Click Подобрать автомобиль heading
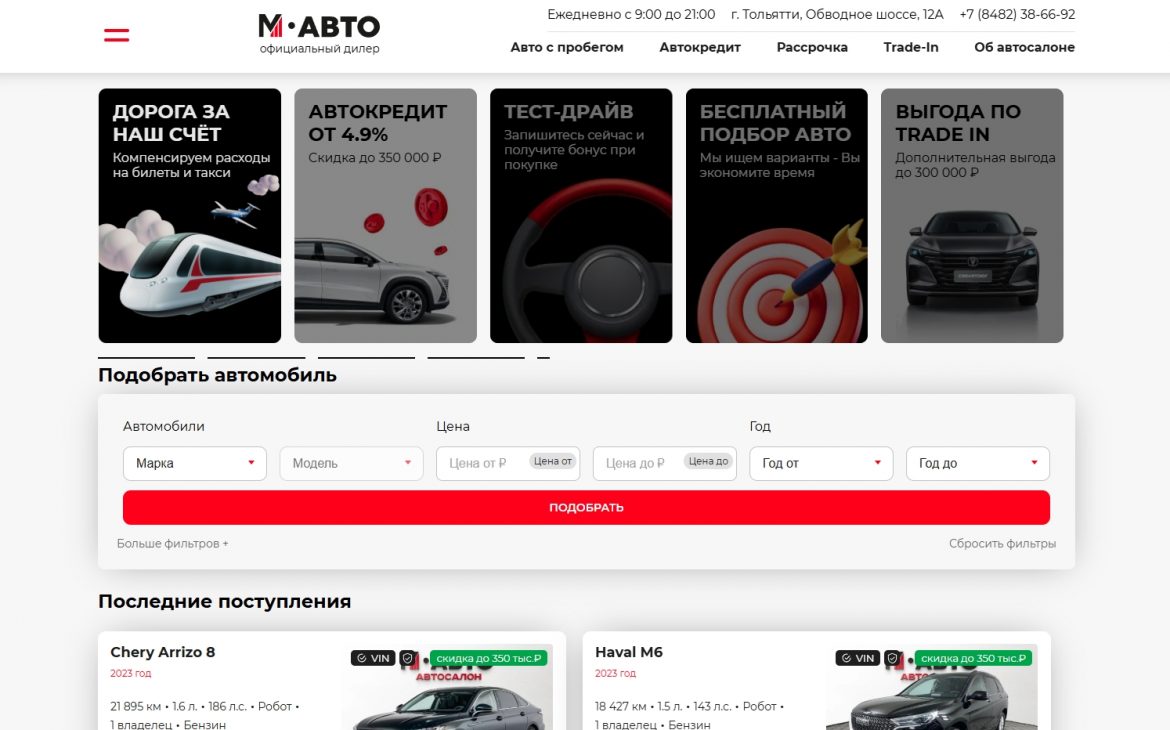This screenshot has width=1170, height=730. pos(217,375)
